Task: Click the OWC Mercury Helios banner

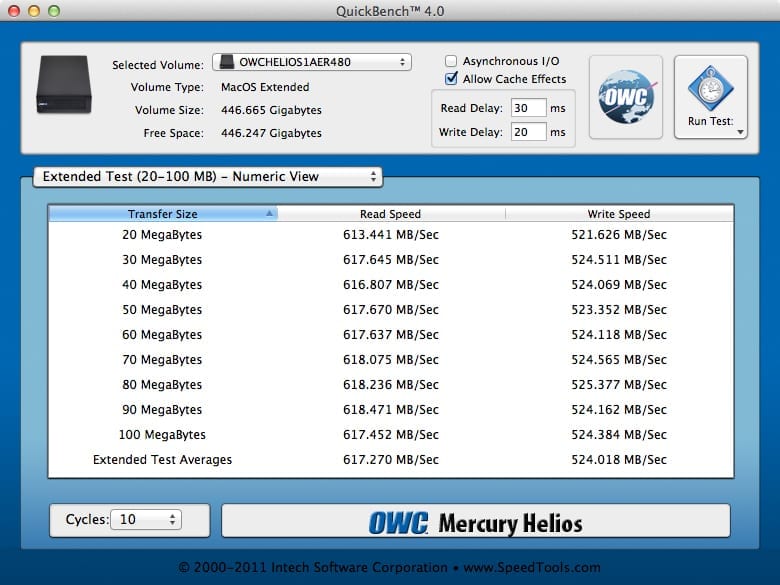Action: [x=475, y=521]
